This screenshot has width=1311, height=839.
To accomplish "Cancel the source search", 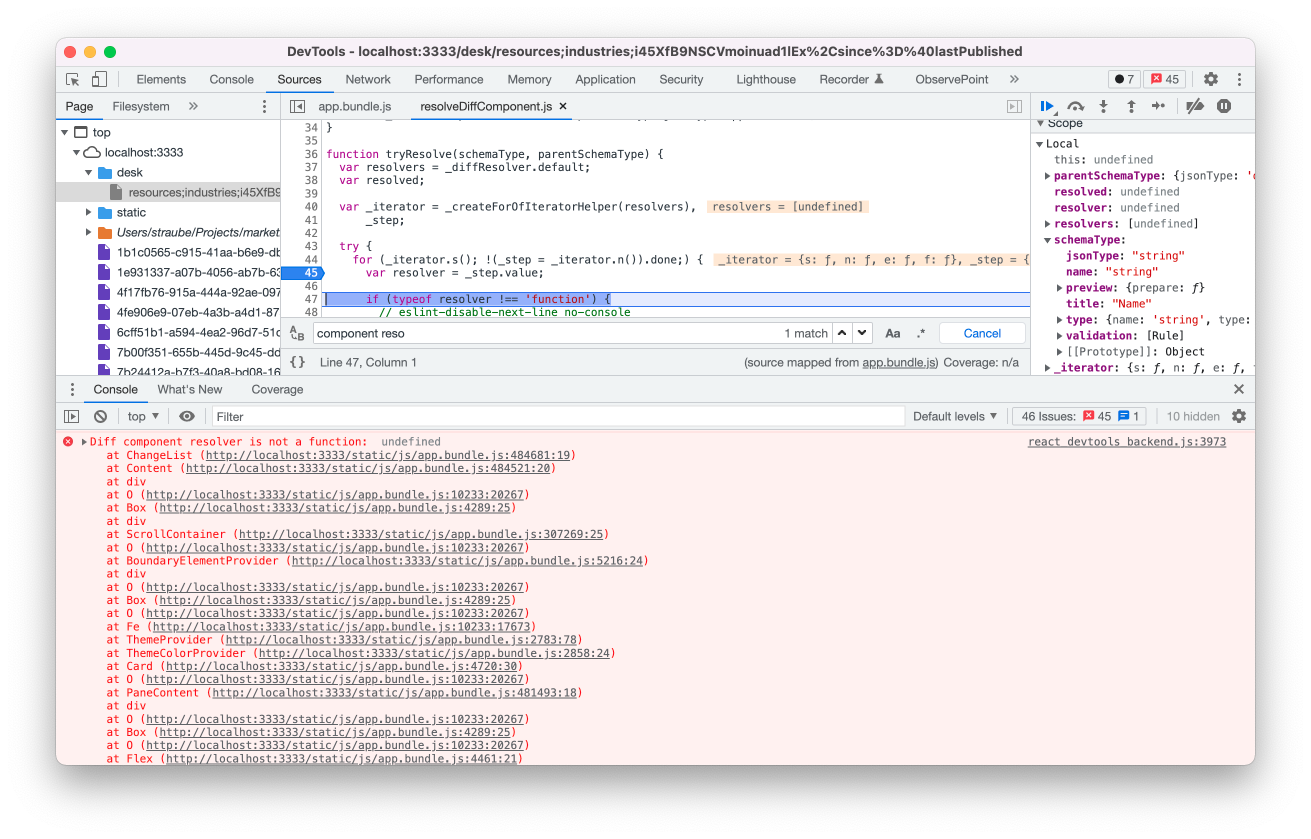I will coord(982,333).
